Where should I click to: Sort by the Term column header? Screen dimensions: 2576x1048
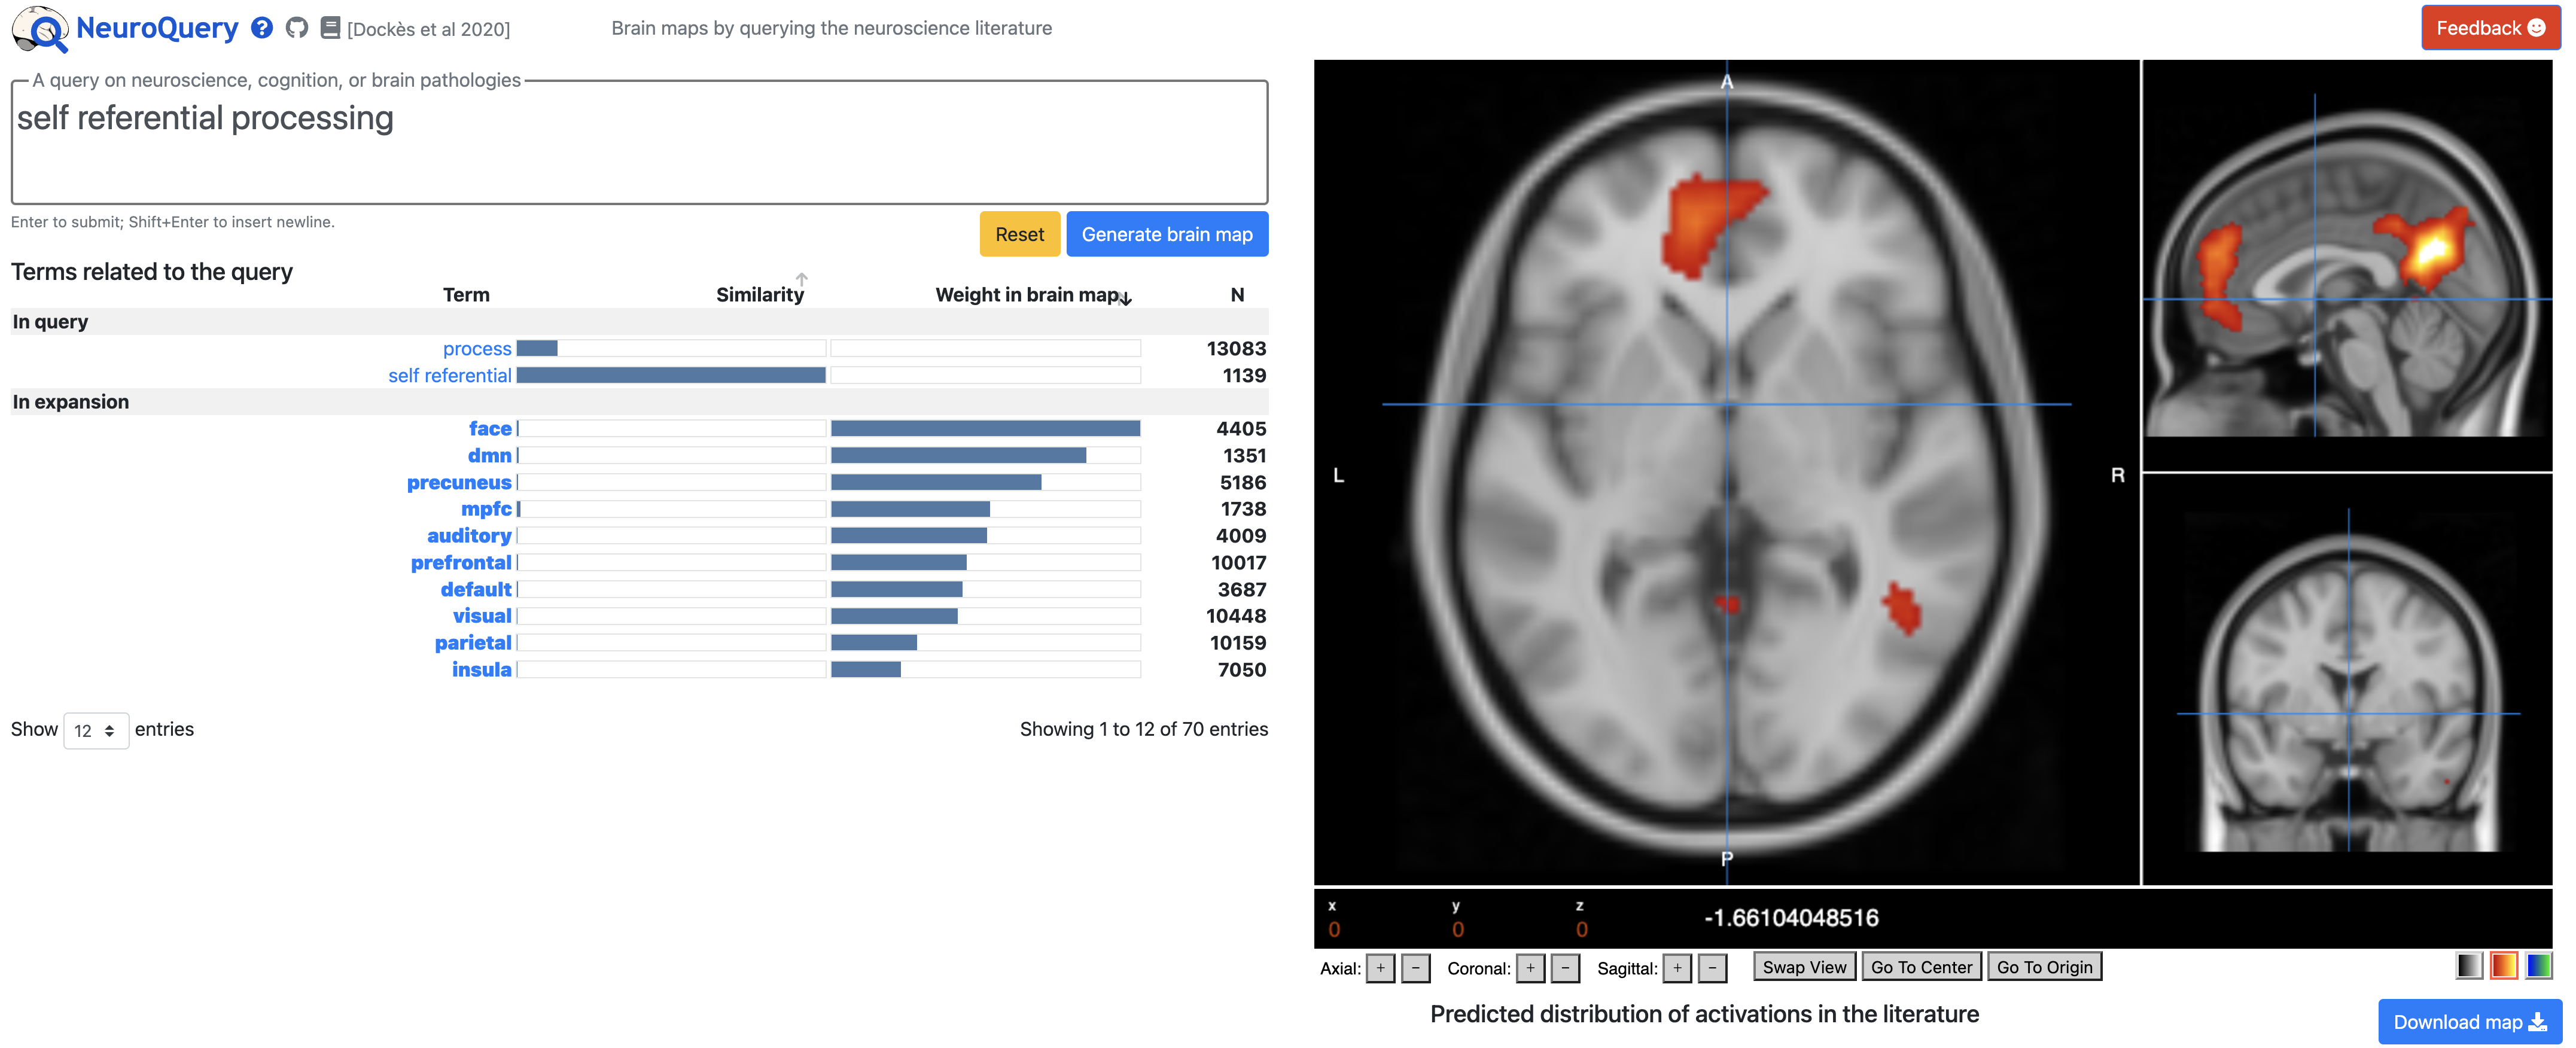466,294
